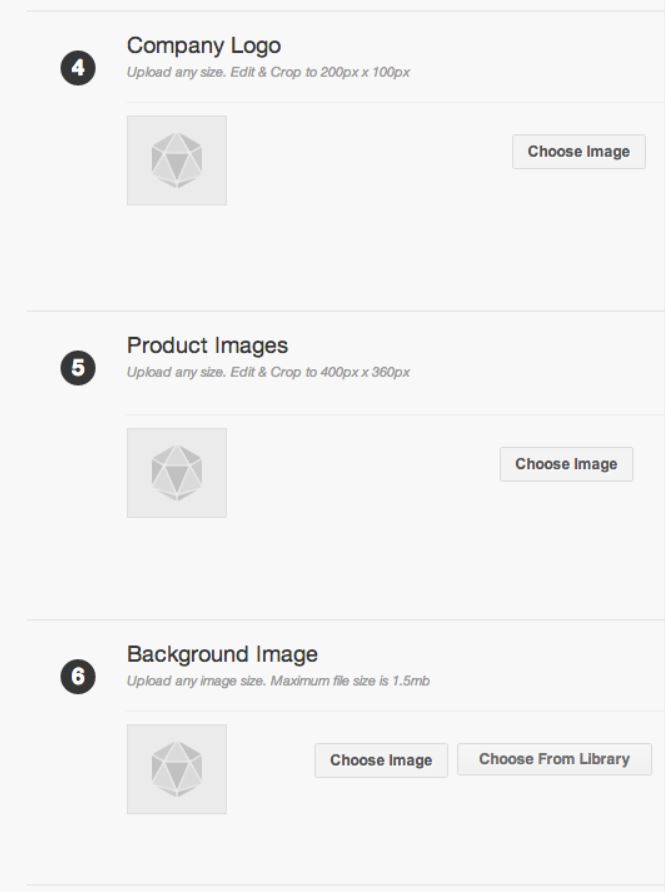This screenshot has width=665, height=892.
Task: Click the Company Logo section heading
Action: (x=204, y=46)
